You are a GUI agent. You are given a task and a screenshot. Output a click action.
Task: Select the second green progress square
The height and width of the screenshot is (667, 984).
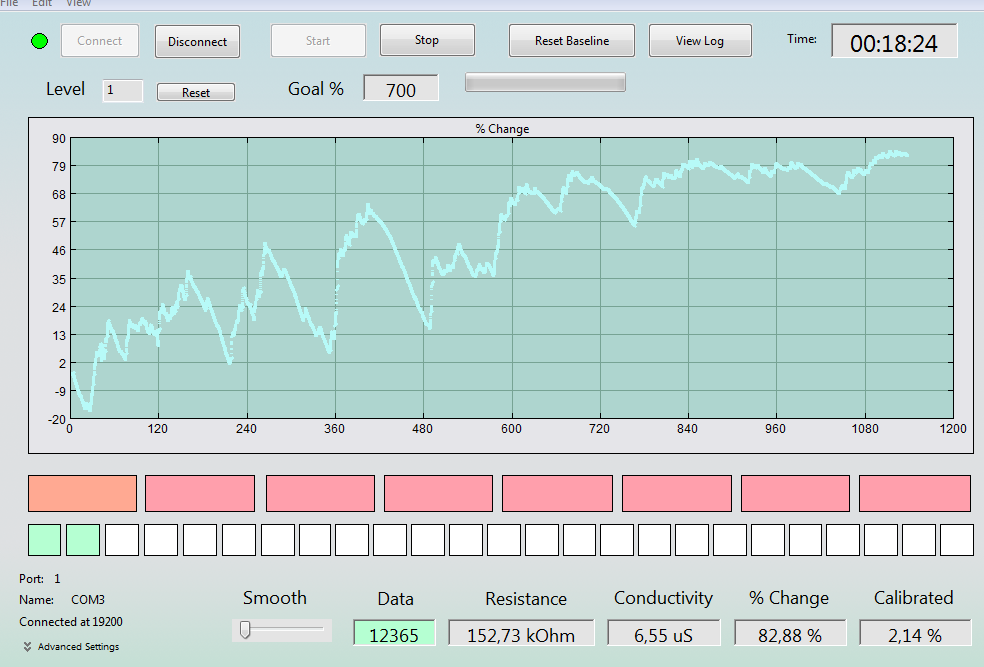[83, 540]
